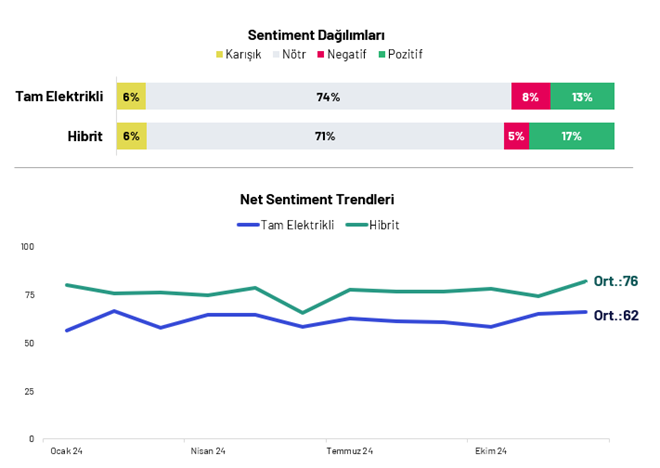This screenshot has width=660, height=468.
Task: Click the Tam Elektrikli 6% mixed segment
Action: point(131,97)
